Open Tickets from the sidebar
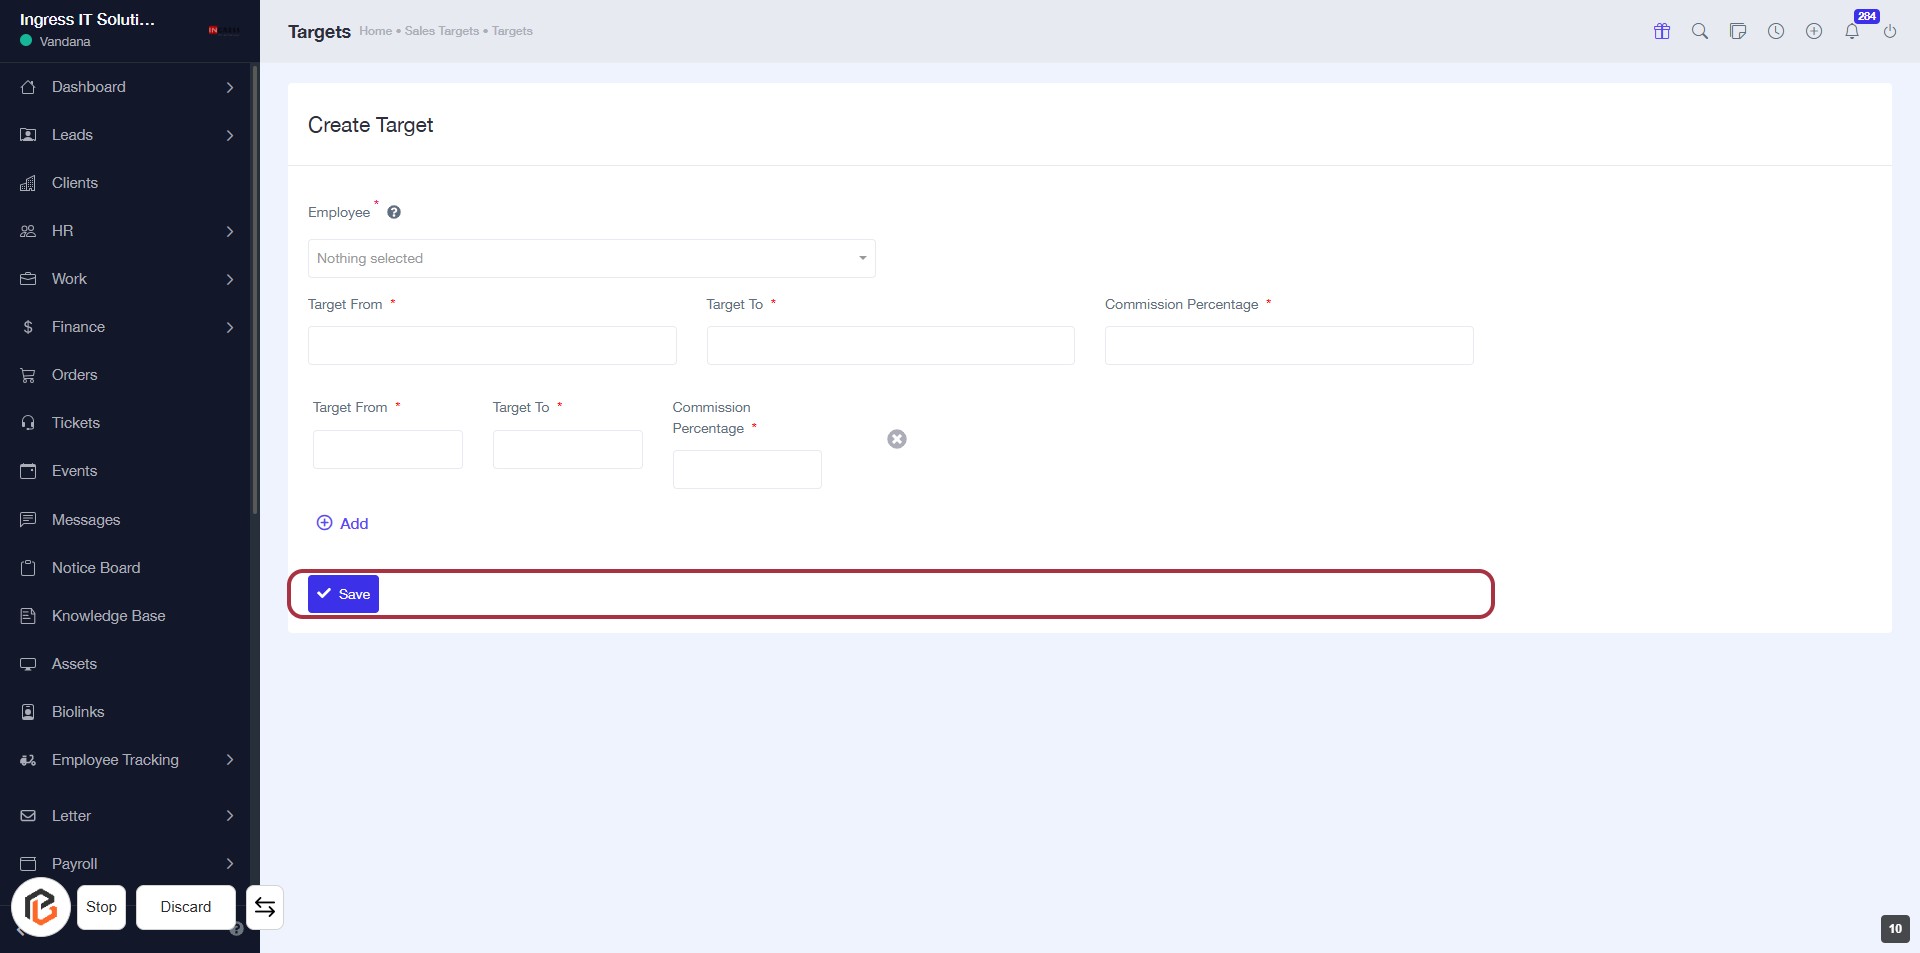 point(76,423)
